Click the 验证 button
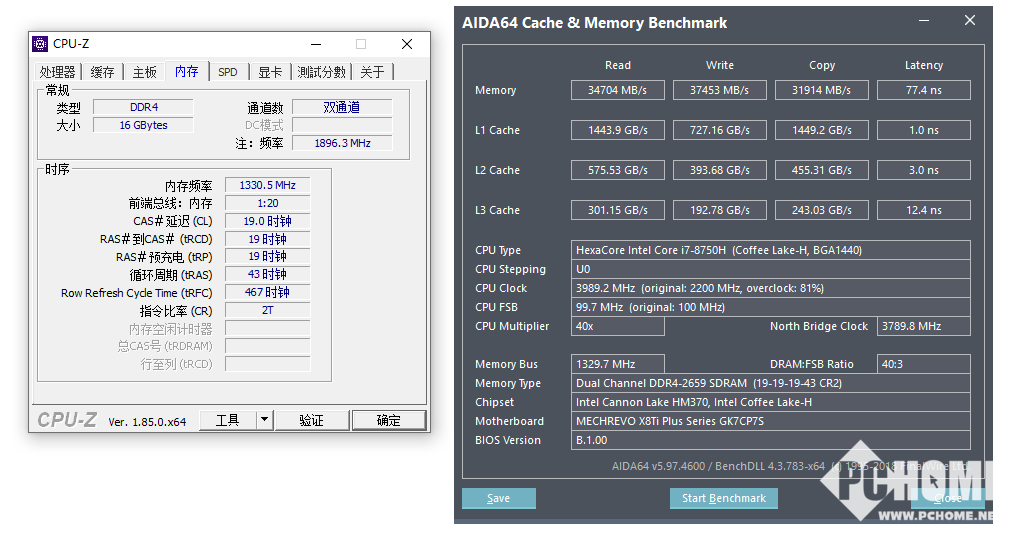 coord(312,420)
